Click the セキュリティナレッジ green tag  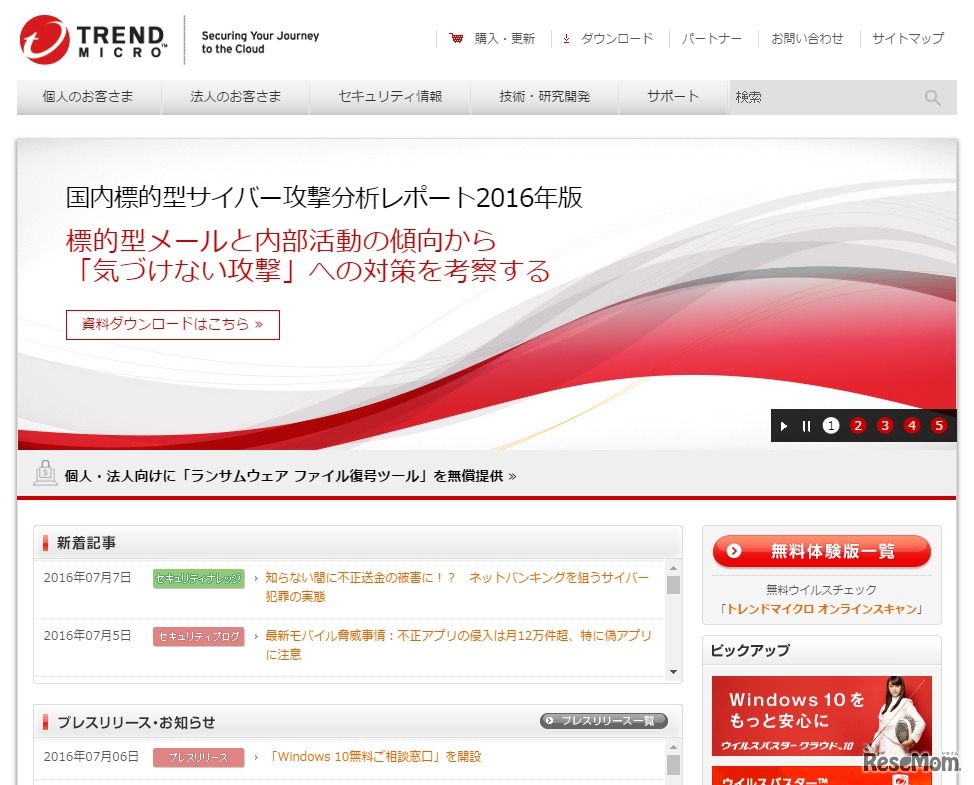(x=199, y=579)
